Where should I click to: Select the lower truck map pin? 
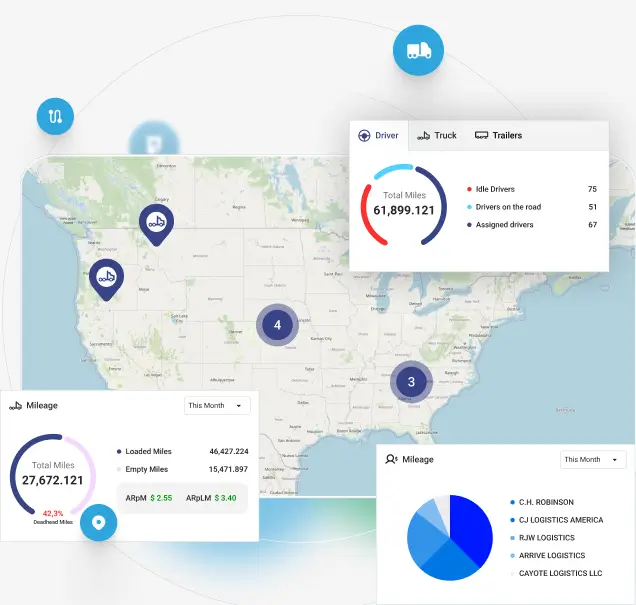tap(106, 278)
